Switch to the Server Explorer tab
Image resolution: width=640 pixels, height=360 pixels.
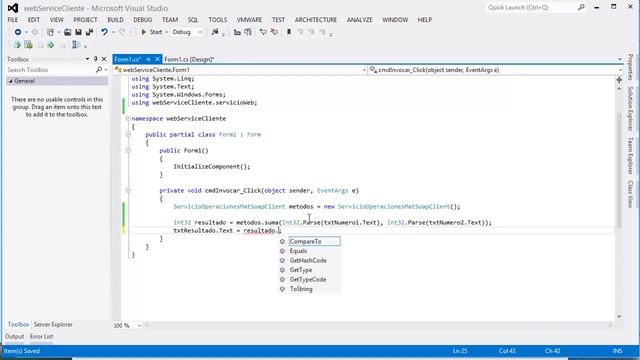[53, 324]
